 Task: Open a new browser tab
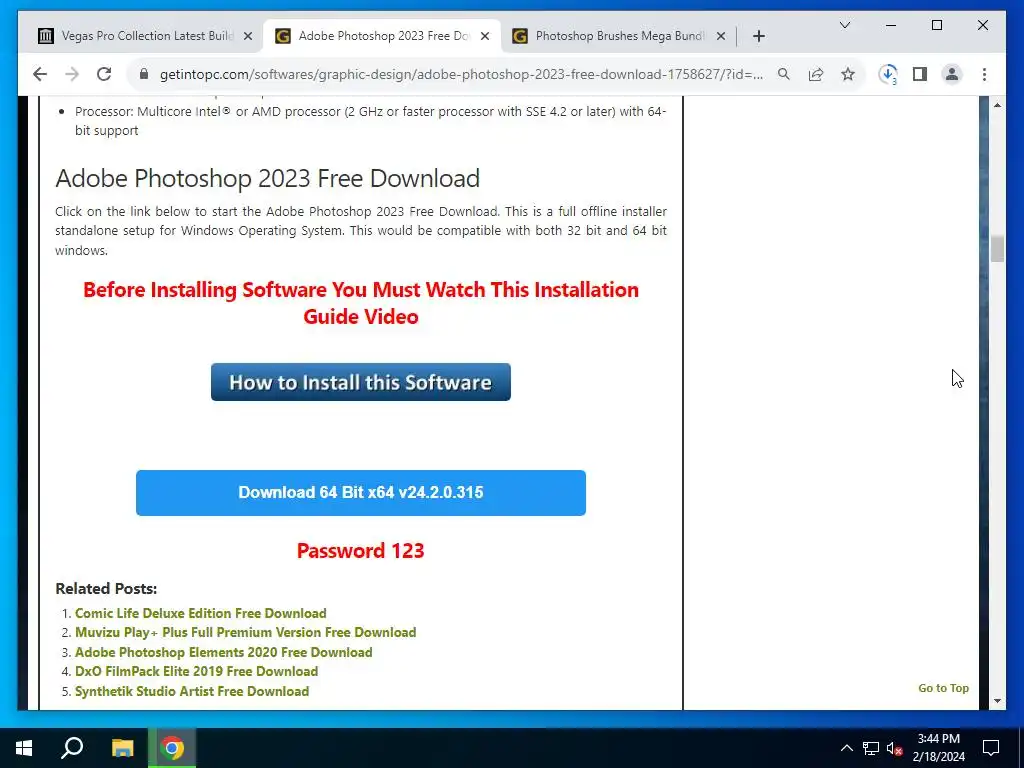758,36
